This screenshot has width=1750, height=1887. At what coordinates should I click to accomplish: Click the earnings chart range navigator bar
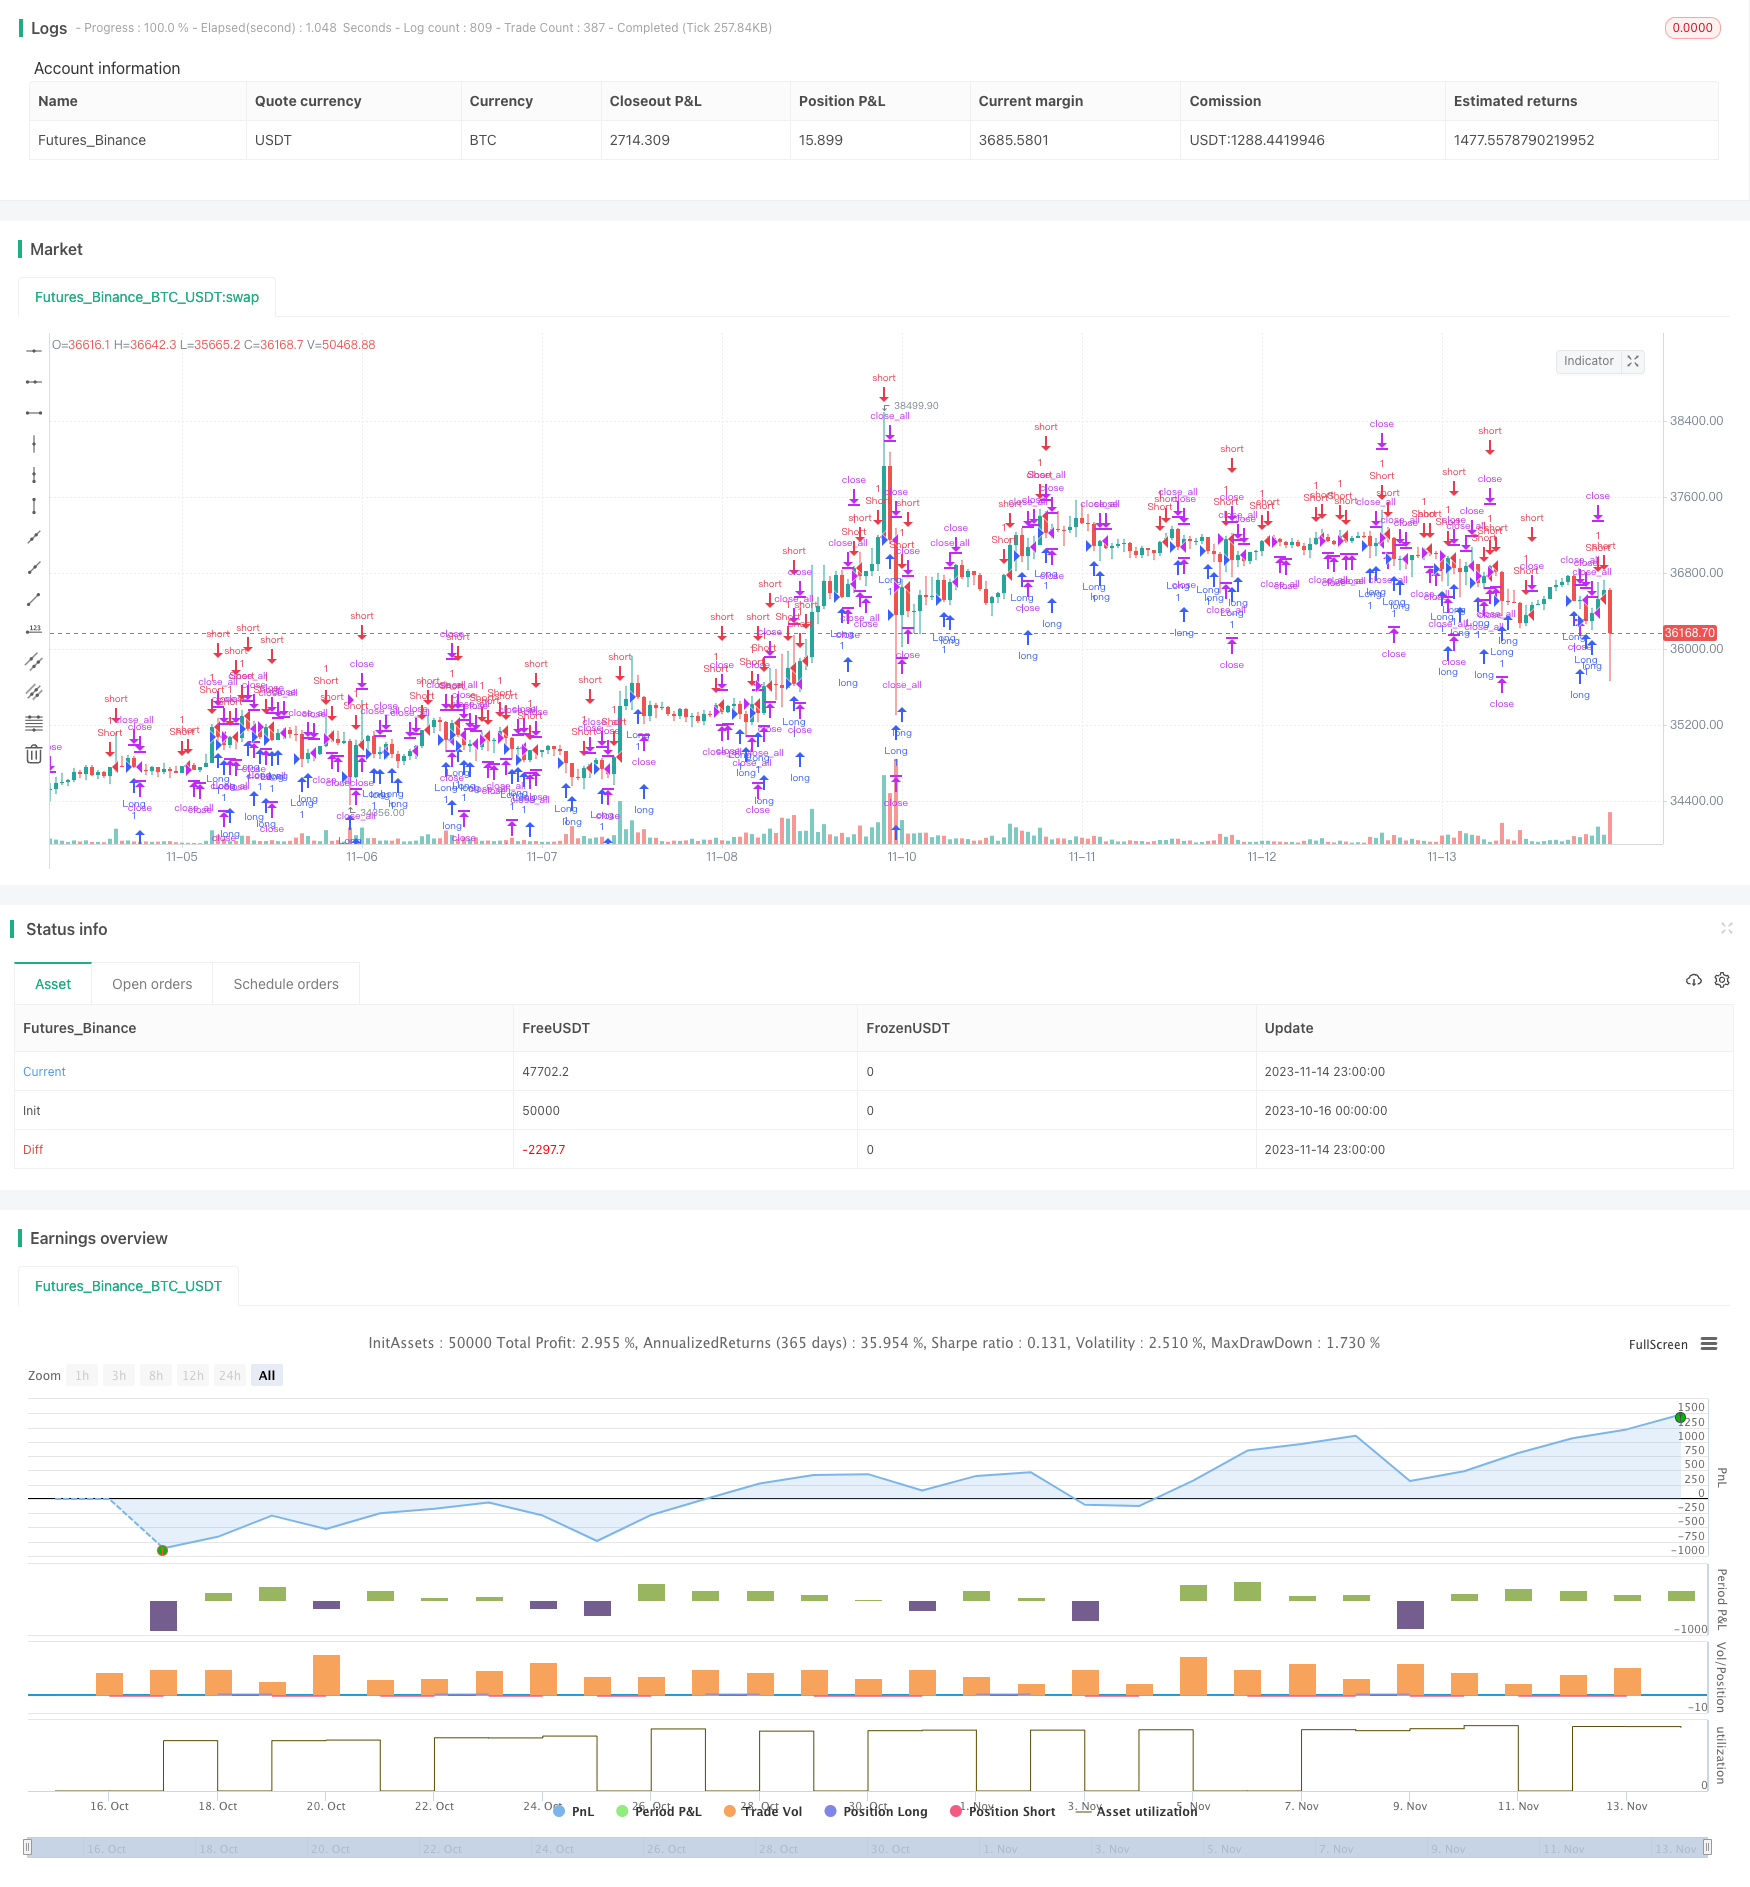[868, 1848]
